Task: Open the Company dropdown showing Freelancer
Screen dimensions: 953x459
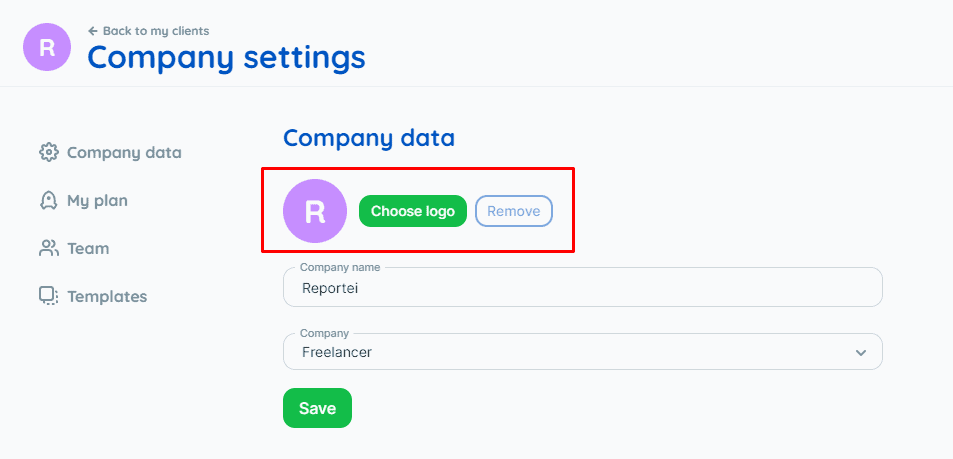Action: (x=582, y=351)
